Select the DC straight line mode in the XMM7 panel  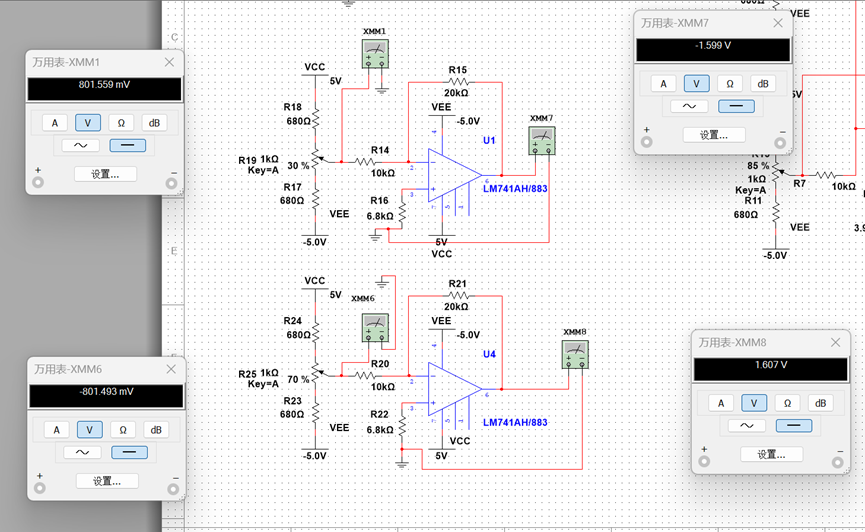(736, 106)
